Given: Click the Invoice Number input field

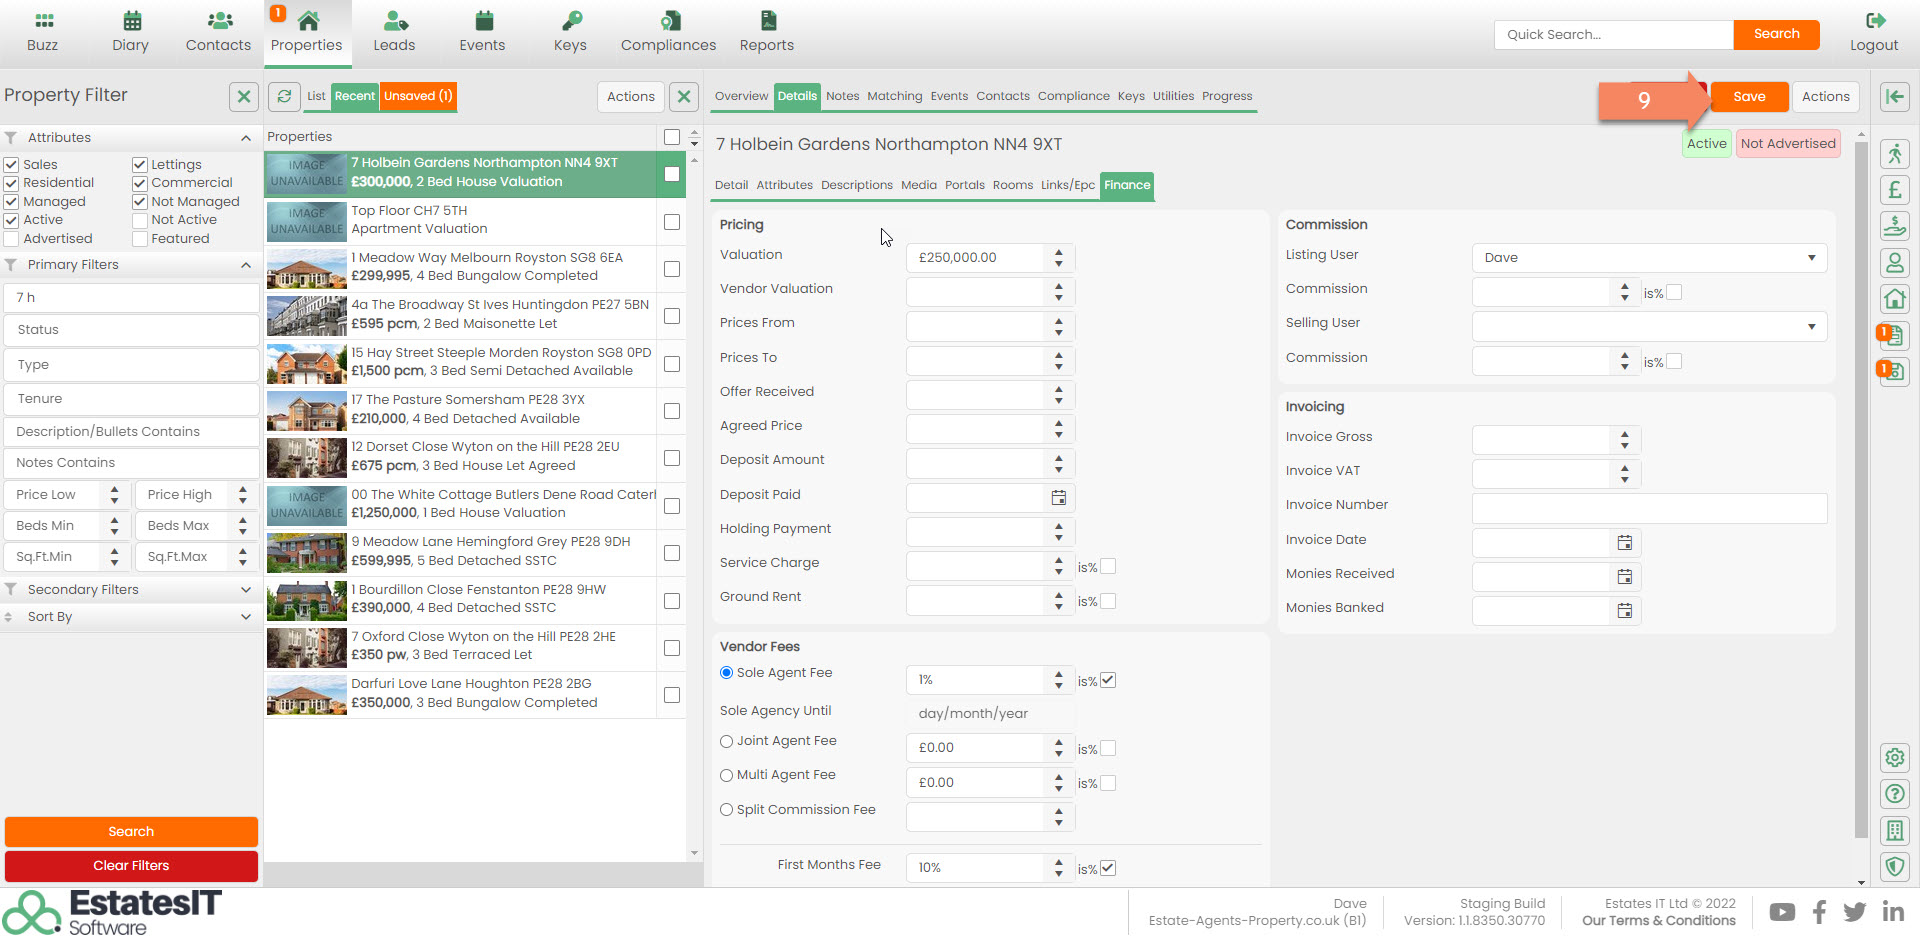Looking at the screenshot, I should click(1648, 508).
